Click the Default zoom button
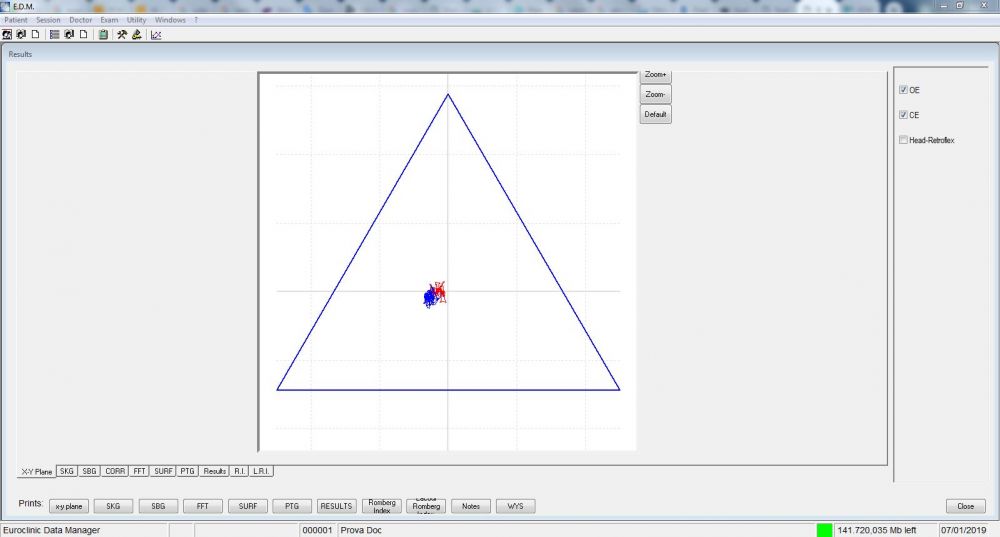 point(656,114)
